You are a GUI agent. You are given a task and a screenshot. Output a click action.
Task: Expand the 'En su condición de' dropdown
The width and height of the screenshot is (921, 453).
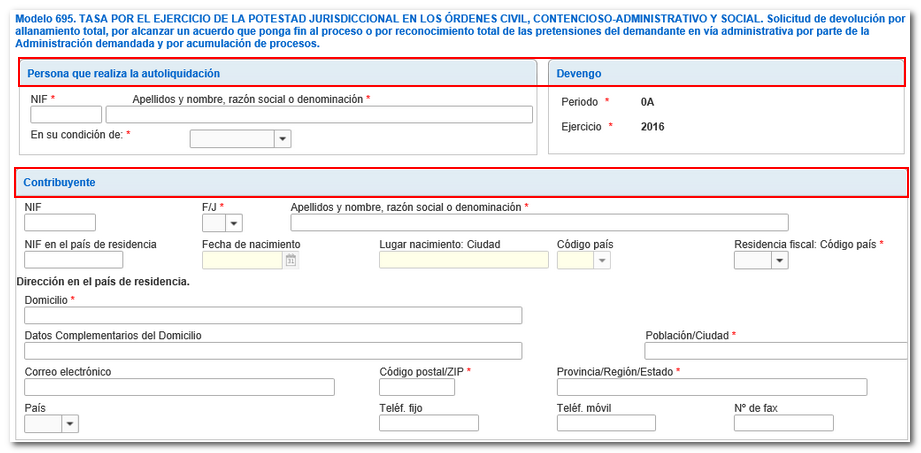pyautogui.click(x=282, y=139)
